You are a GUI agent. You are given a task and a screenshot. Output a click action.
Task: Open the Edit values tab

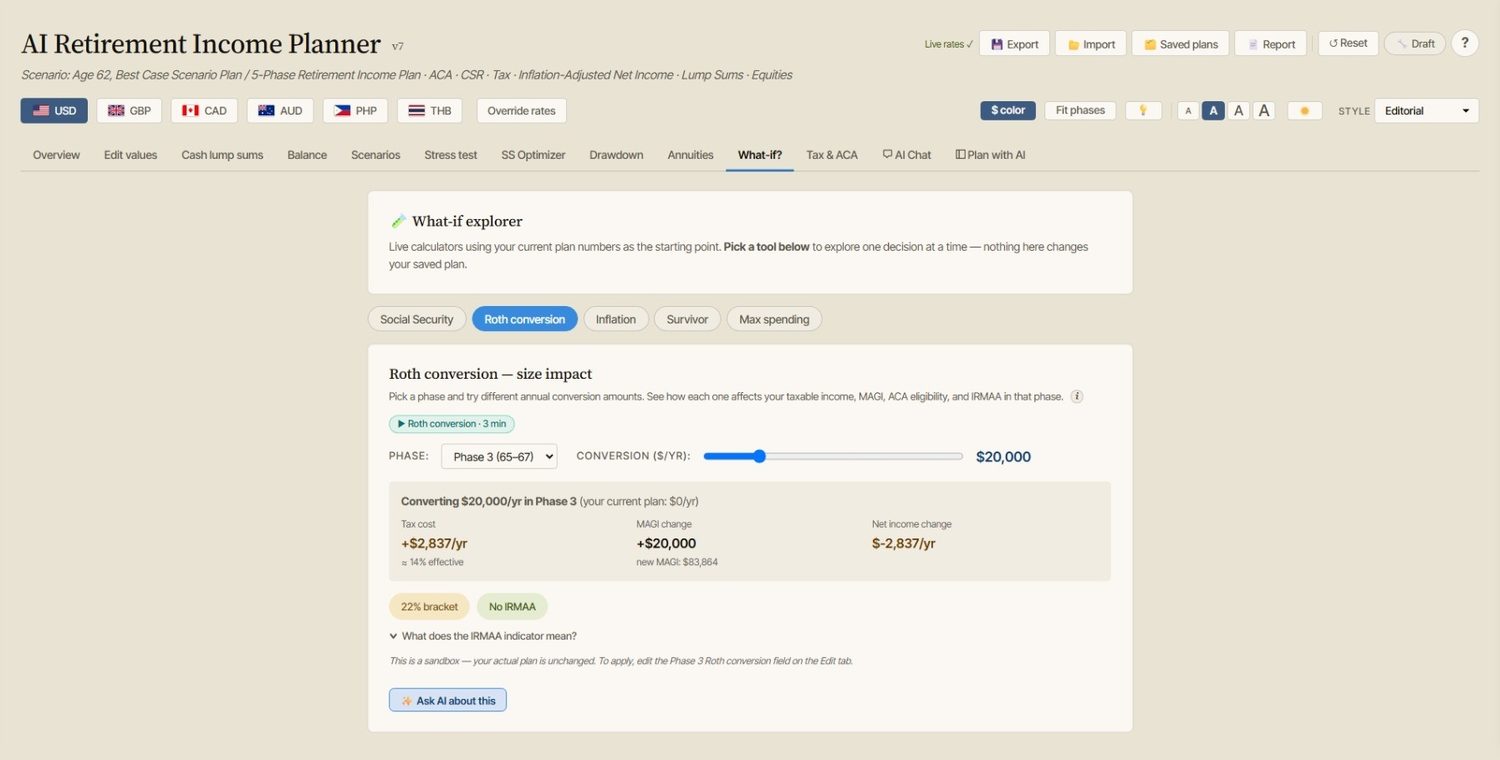point(130,155)
